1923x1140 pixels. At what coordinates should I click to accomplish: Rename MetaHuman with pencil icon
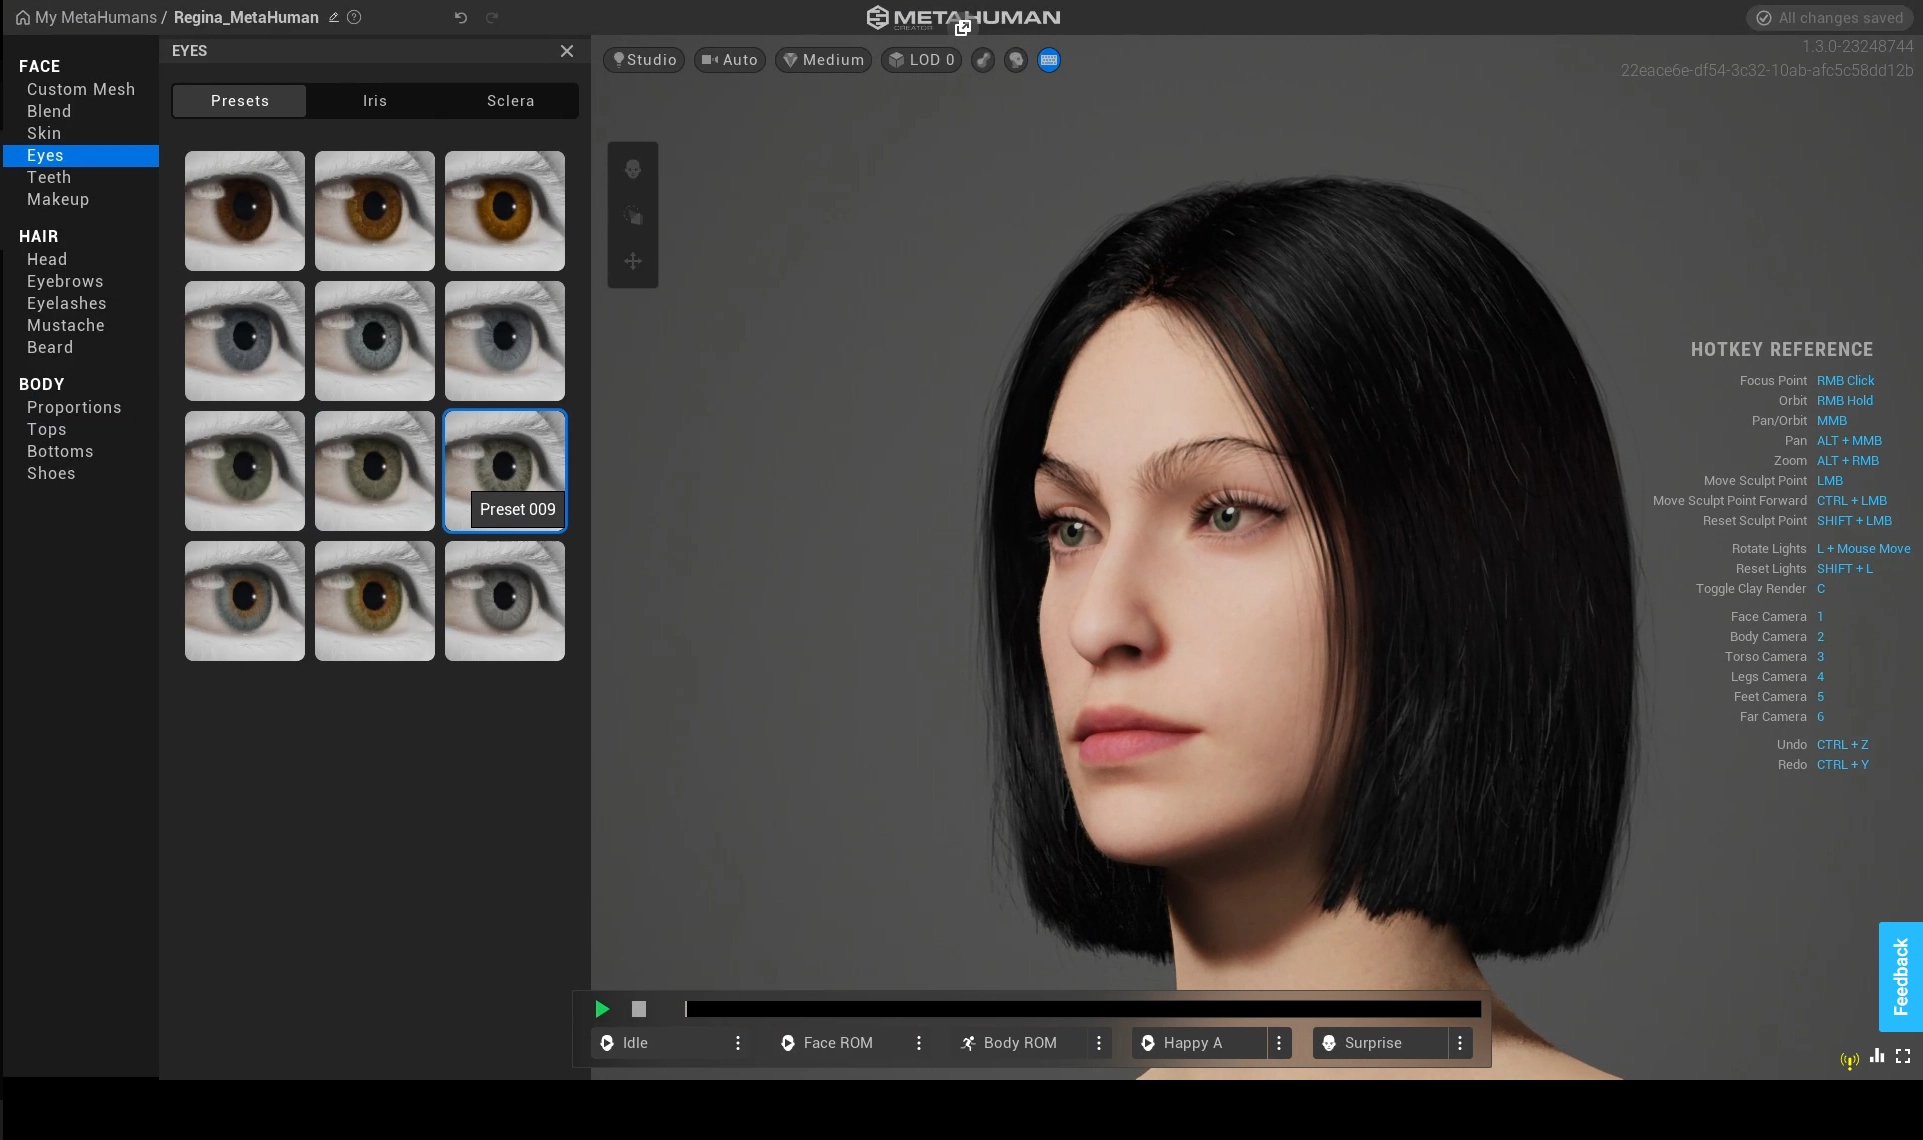334,17
